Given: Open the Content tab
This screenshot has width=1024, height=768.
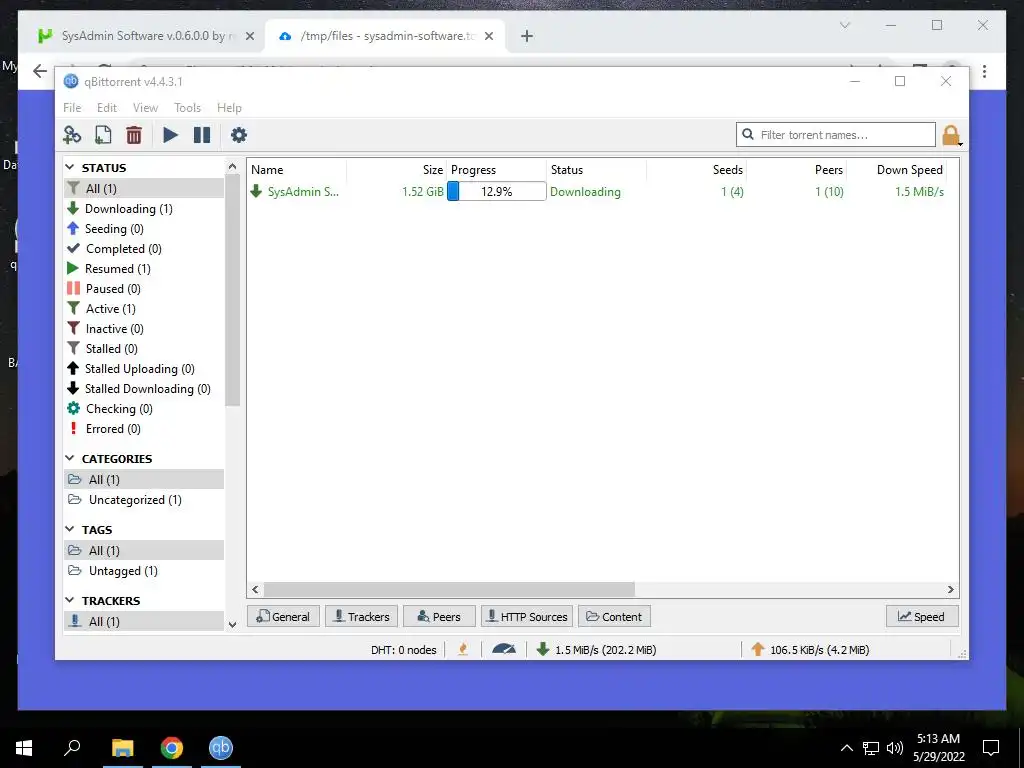Looking at the screenshot, I should (x=614, y=616).
